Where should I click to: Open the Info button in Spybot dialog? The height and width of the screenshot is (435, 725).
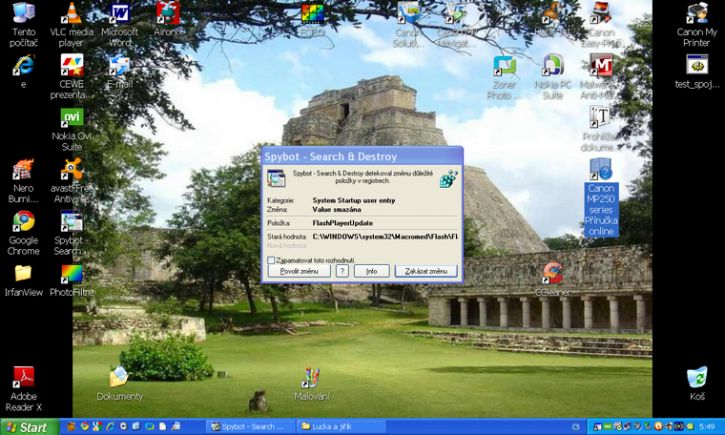click(371, 271)
